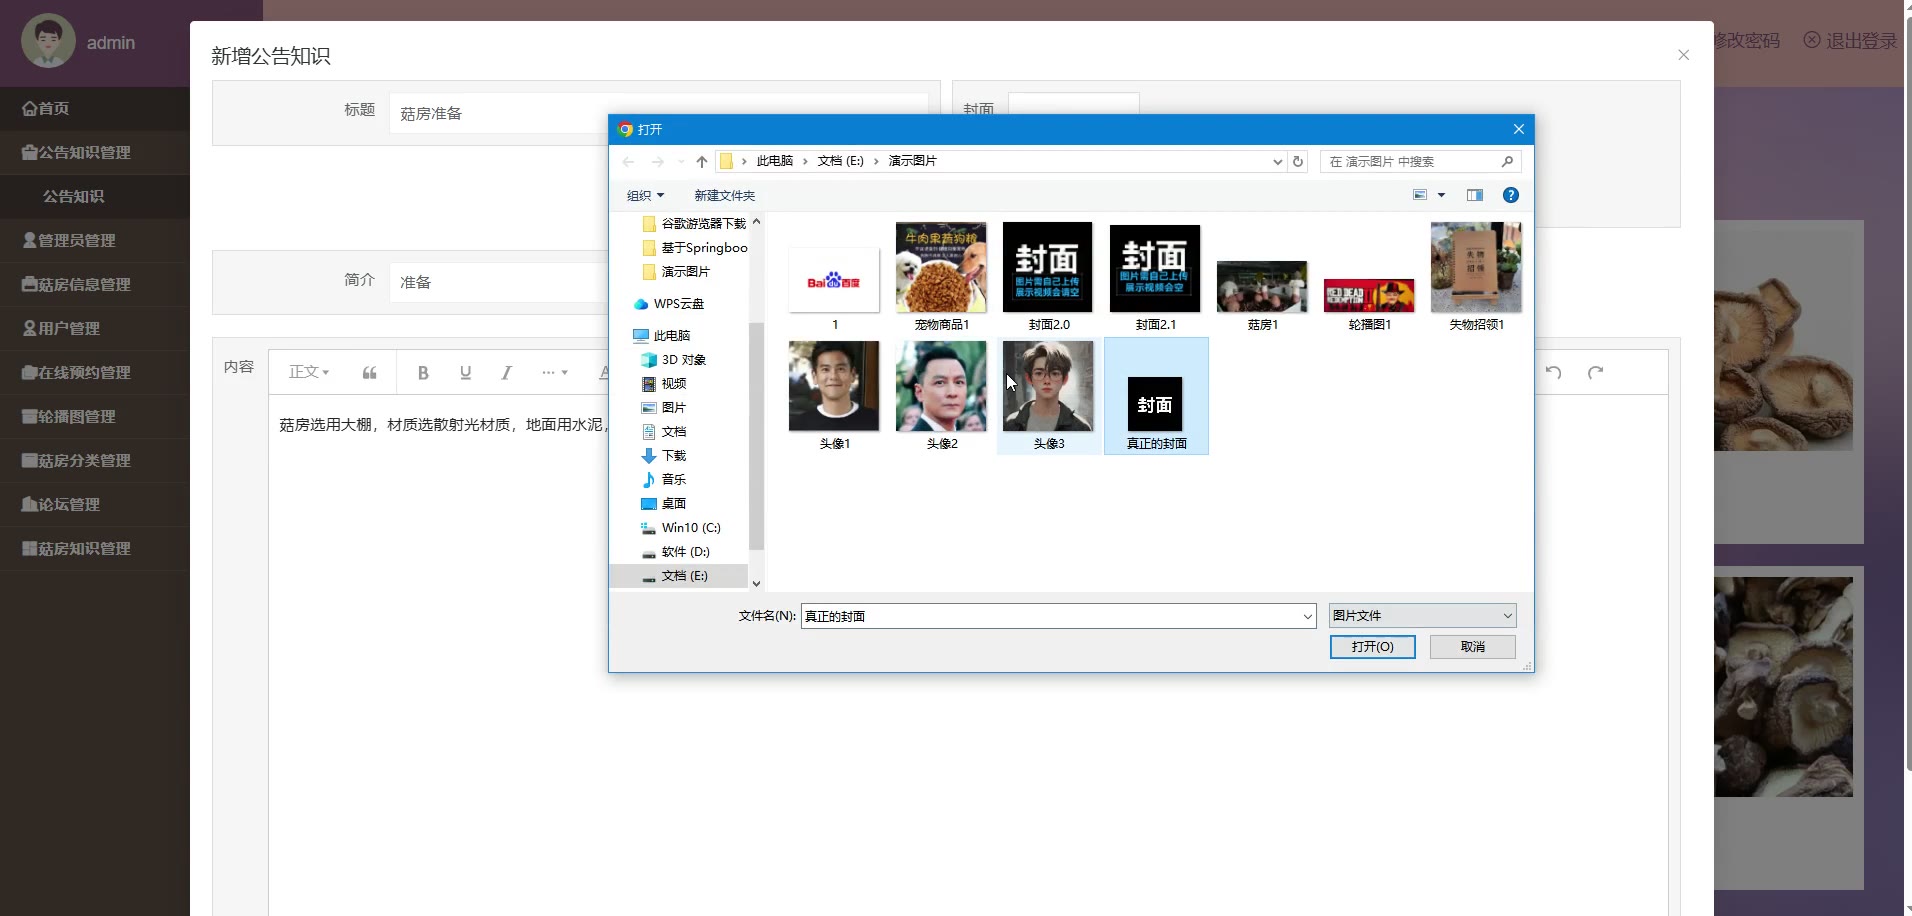The image size is (1912, 916).
Task: Open the 组织 menu
Action: tap(645, 195)
